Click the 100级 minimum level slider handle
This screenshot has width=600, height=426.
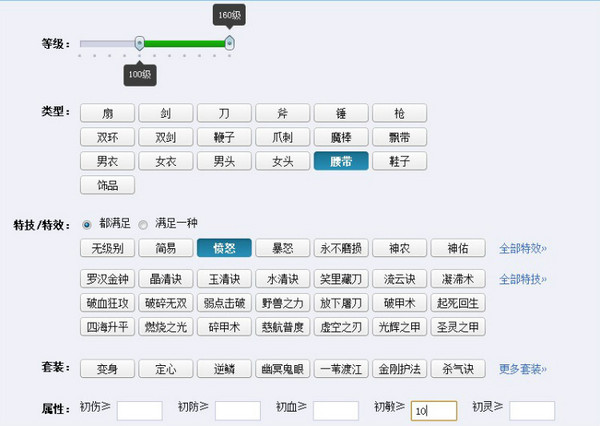140,43
